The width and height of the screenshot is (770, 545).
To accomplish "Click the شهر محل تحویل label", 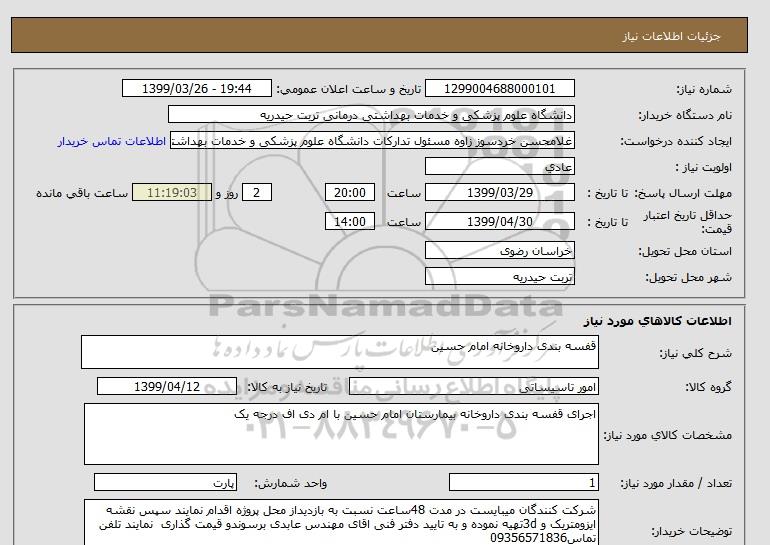I will pos(688,277).
